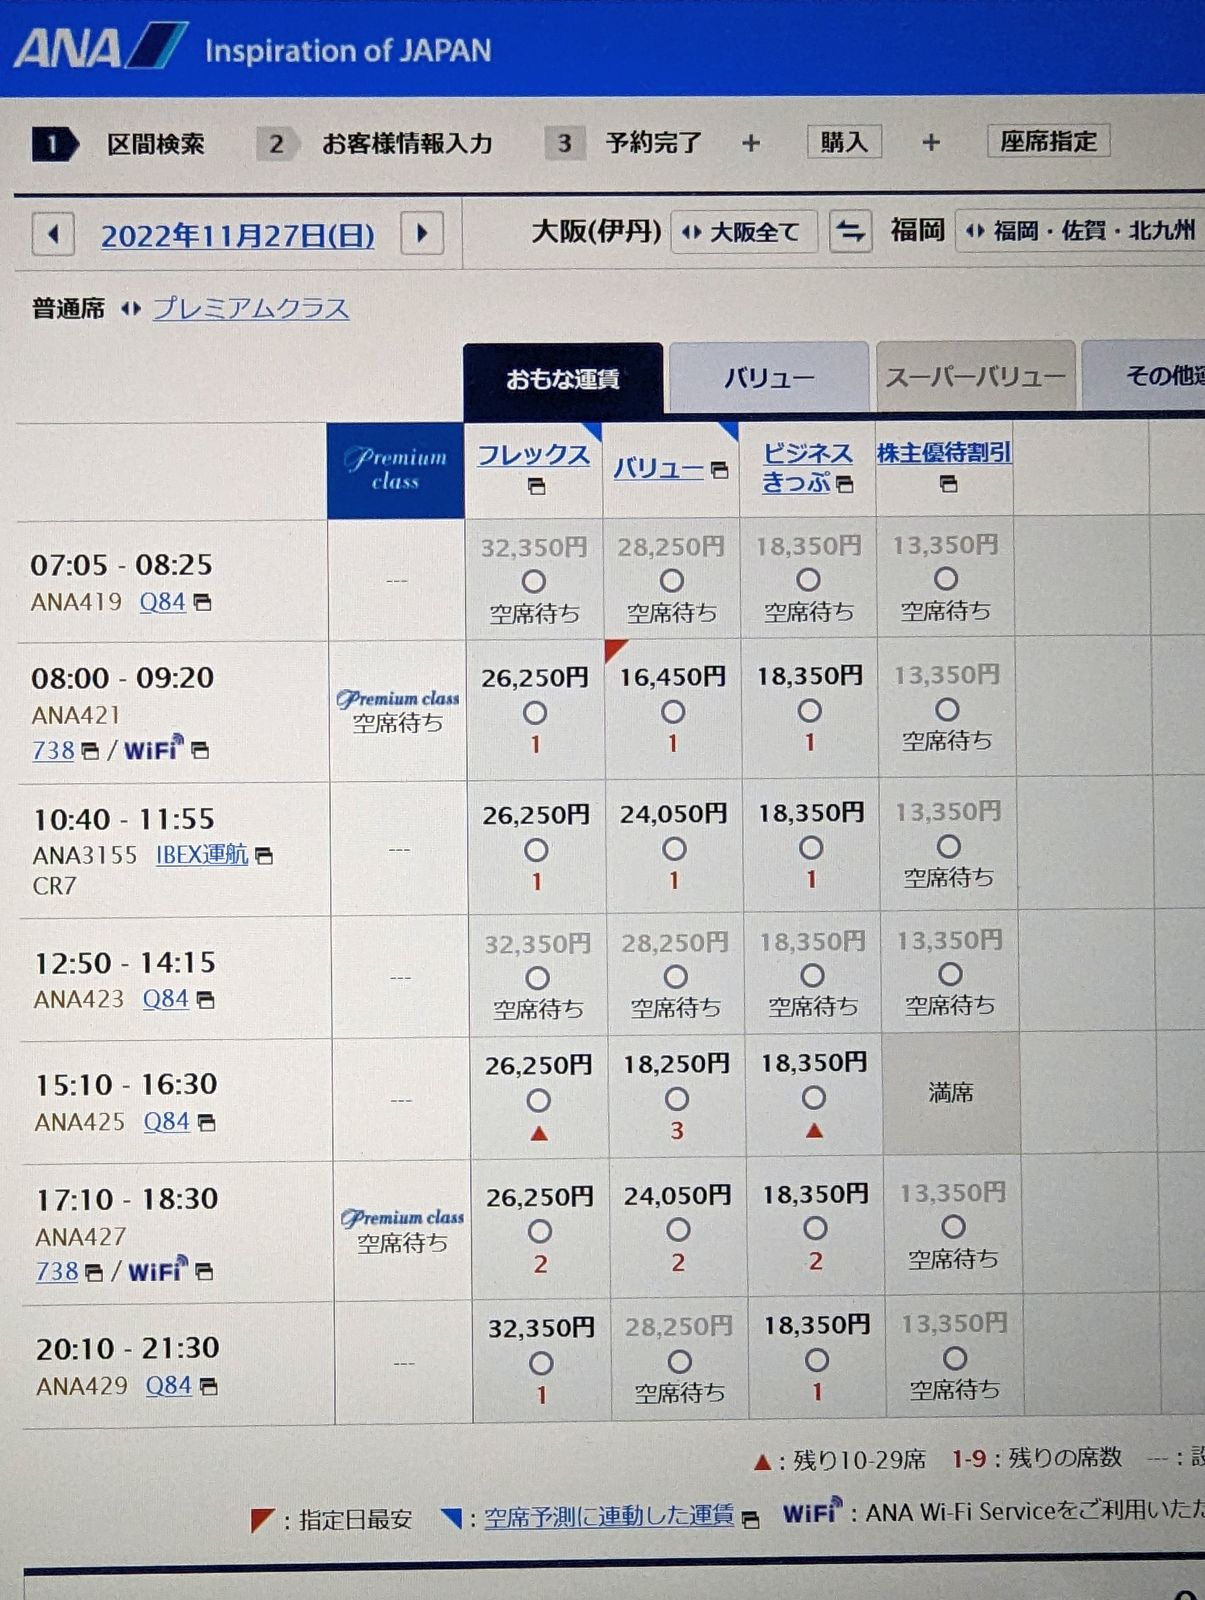Open 738 aircraft link for ANA421
This screenshot has width=1205, height=1600.
[54, 750]
